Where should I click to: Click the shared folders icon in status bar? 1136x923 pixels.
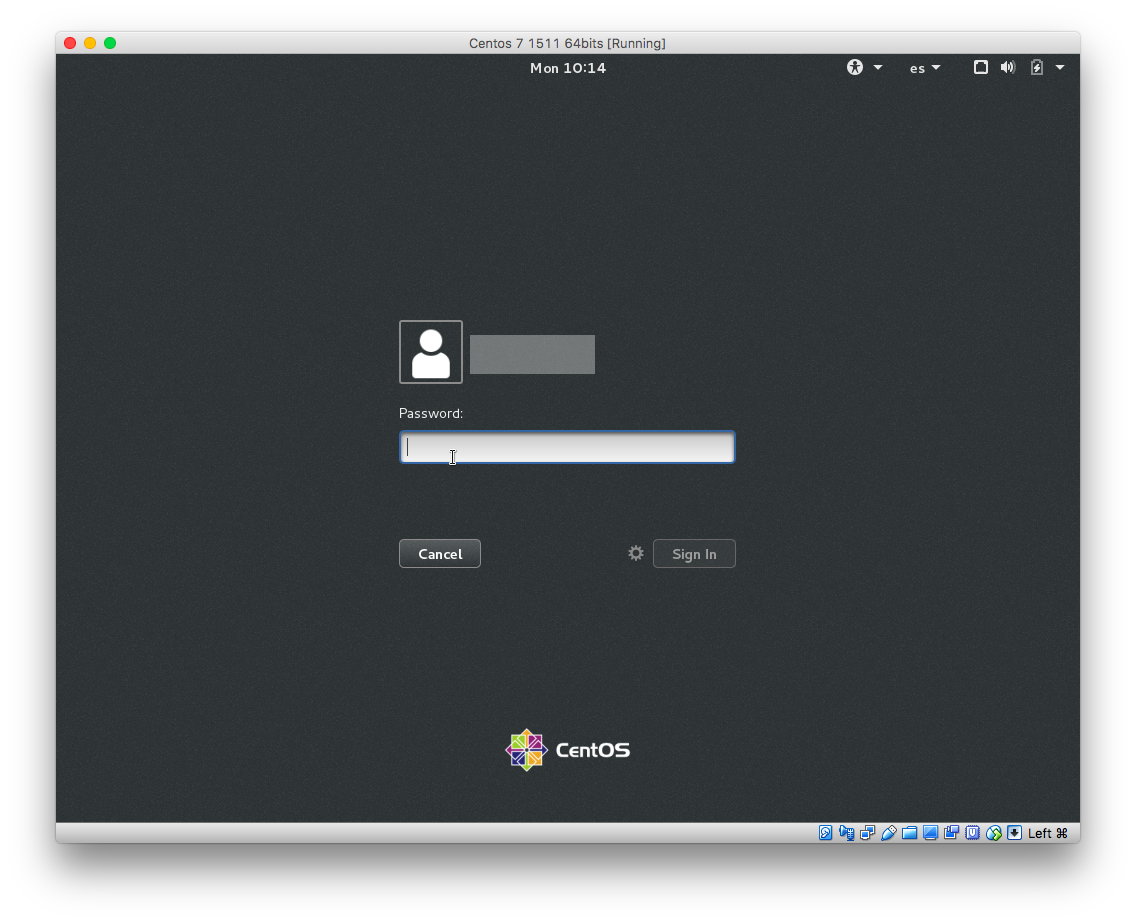[910, 832]
